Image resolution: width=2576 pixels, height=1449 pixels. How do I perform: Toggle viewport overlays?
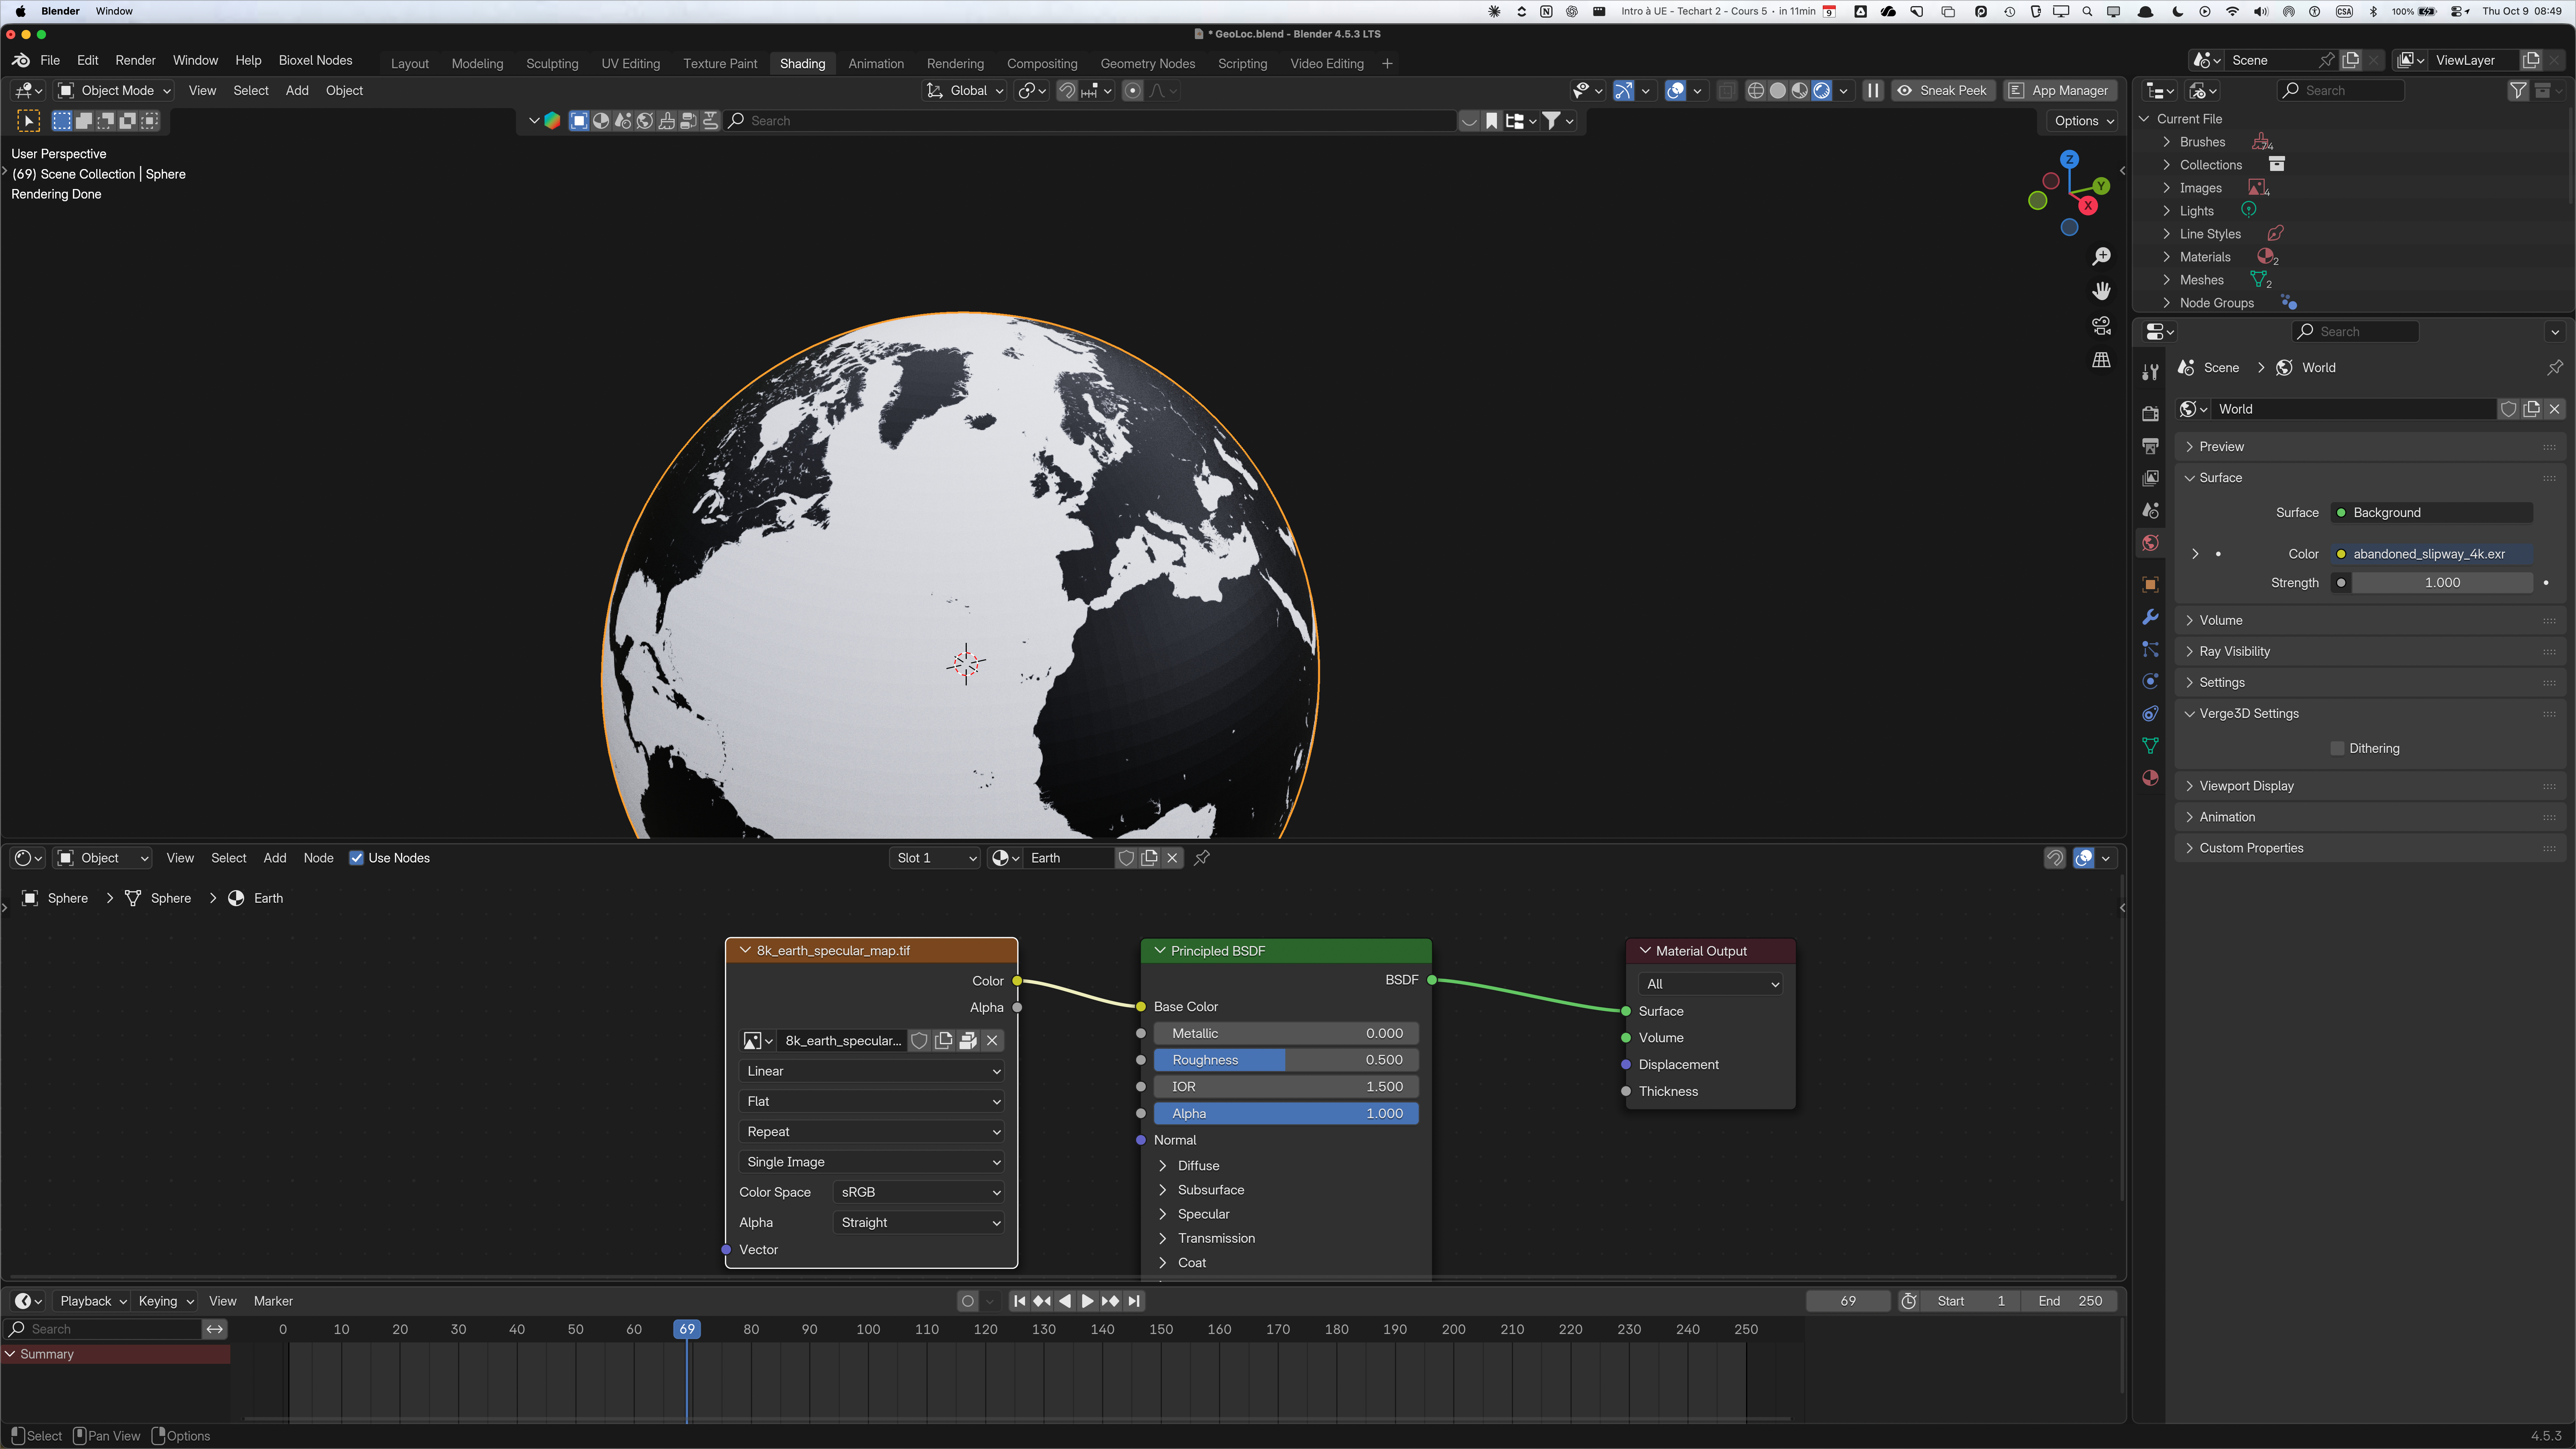click(1675, 91)
